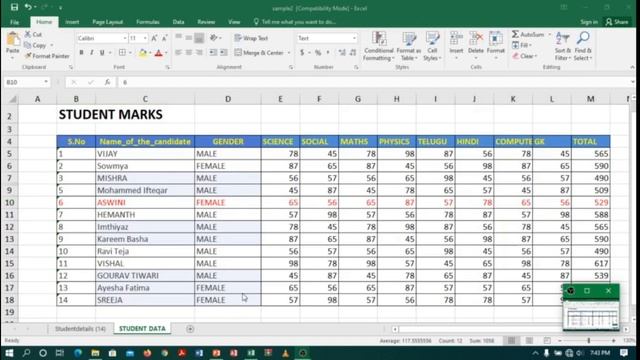This screenshot has height=360, width=640.
Task: Click the Delete cells icon
Action: tap(476, 39)
